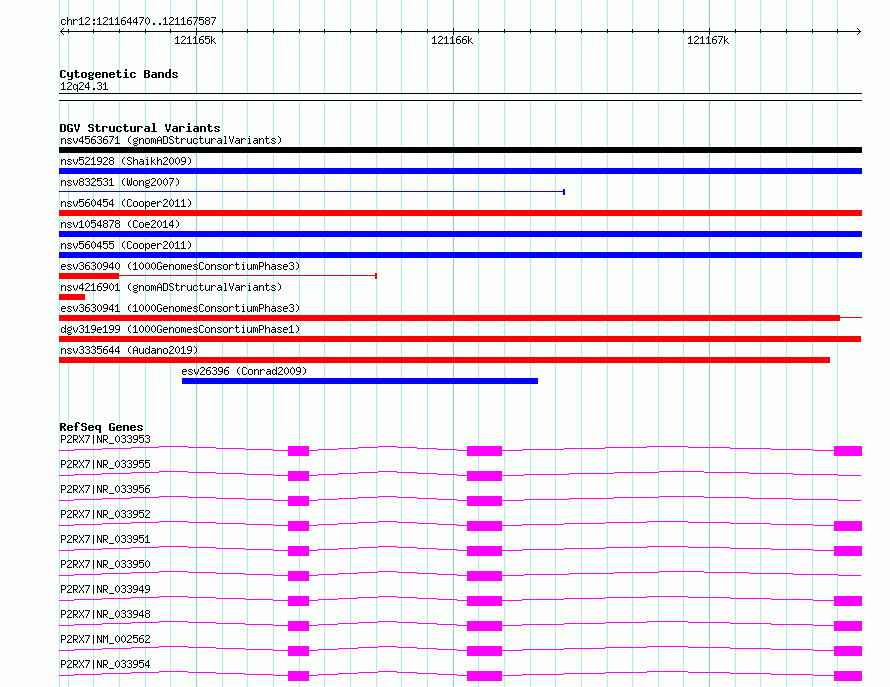
Task: Click the rightmost exon of NR_033949
Action: click(848, 601)
